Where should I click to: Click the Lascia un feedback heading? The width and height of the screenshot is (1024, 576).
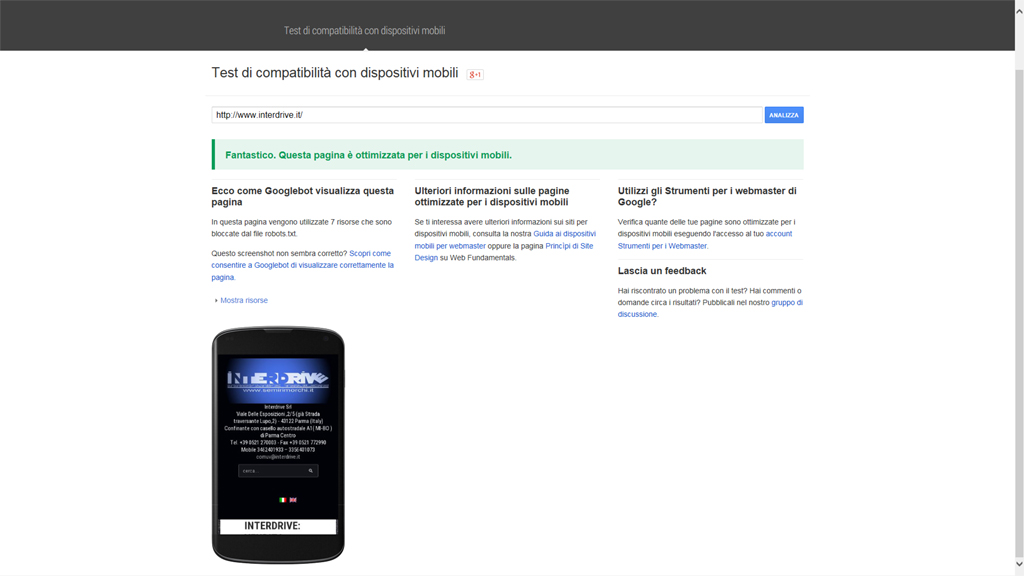click(x=662, y=271)
